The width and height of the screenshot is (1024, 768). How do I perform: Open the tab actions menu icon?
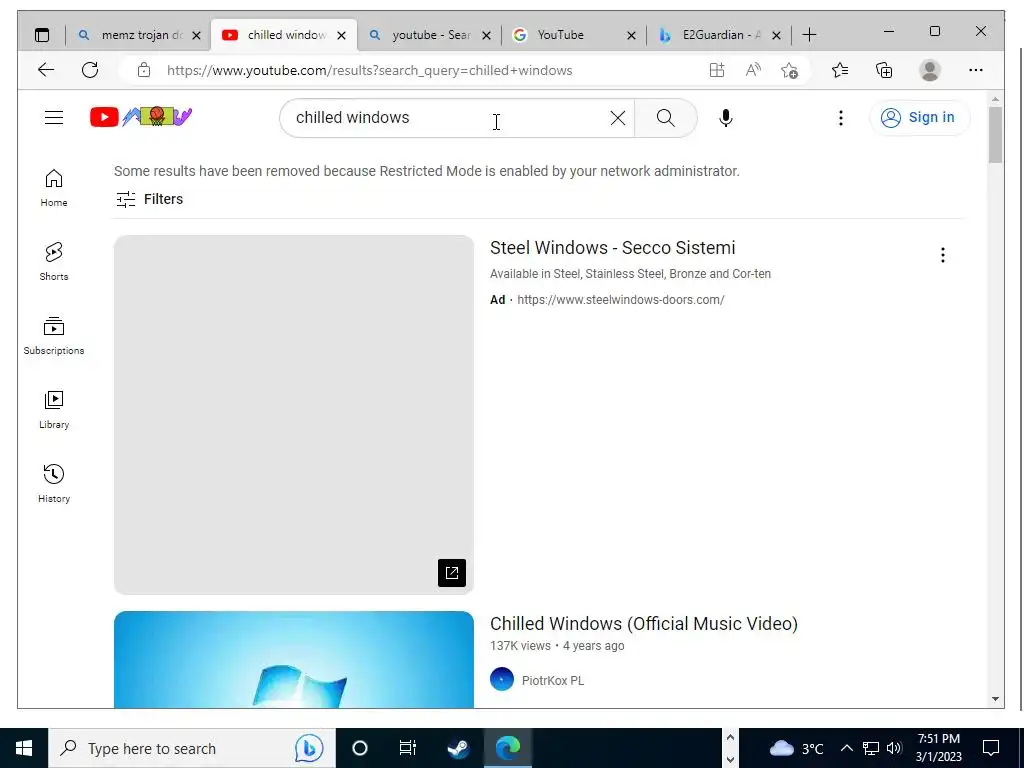click(x=42, y=35)
